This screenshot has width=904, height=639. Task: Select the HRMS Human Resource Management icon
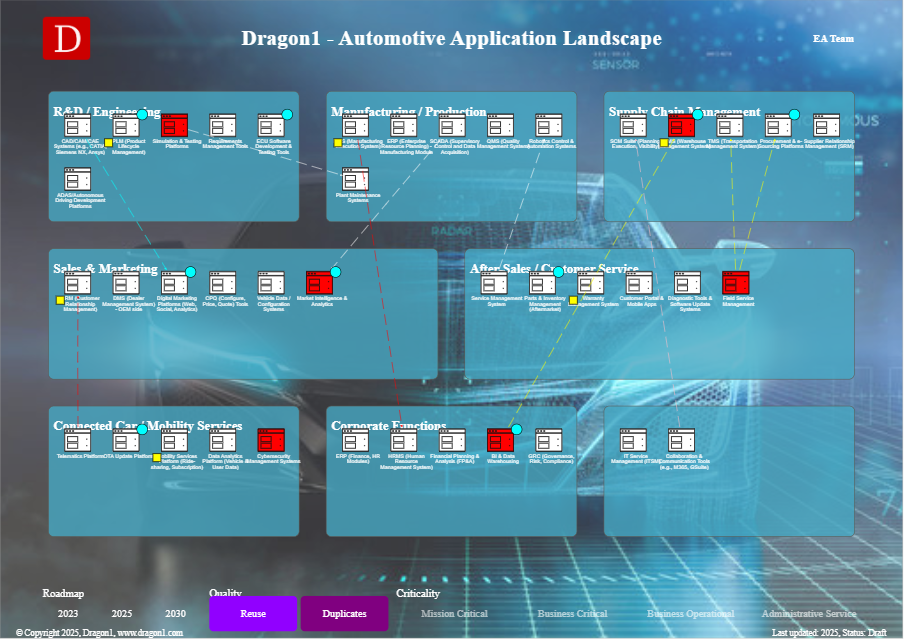[404, 440]
